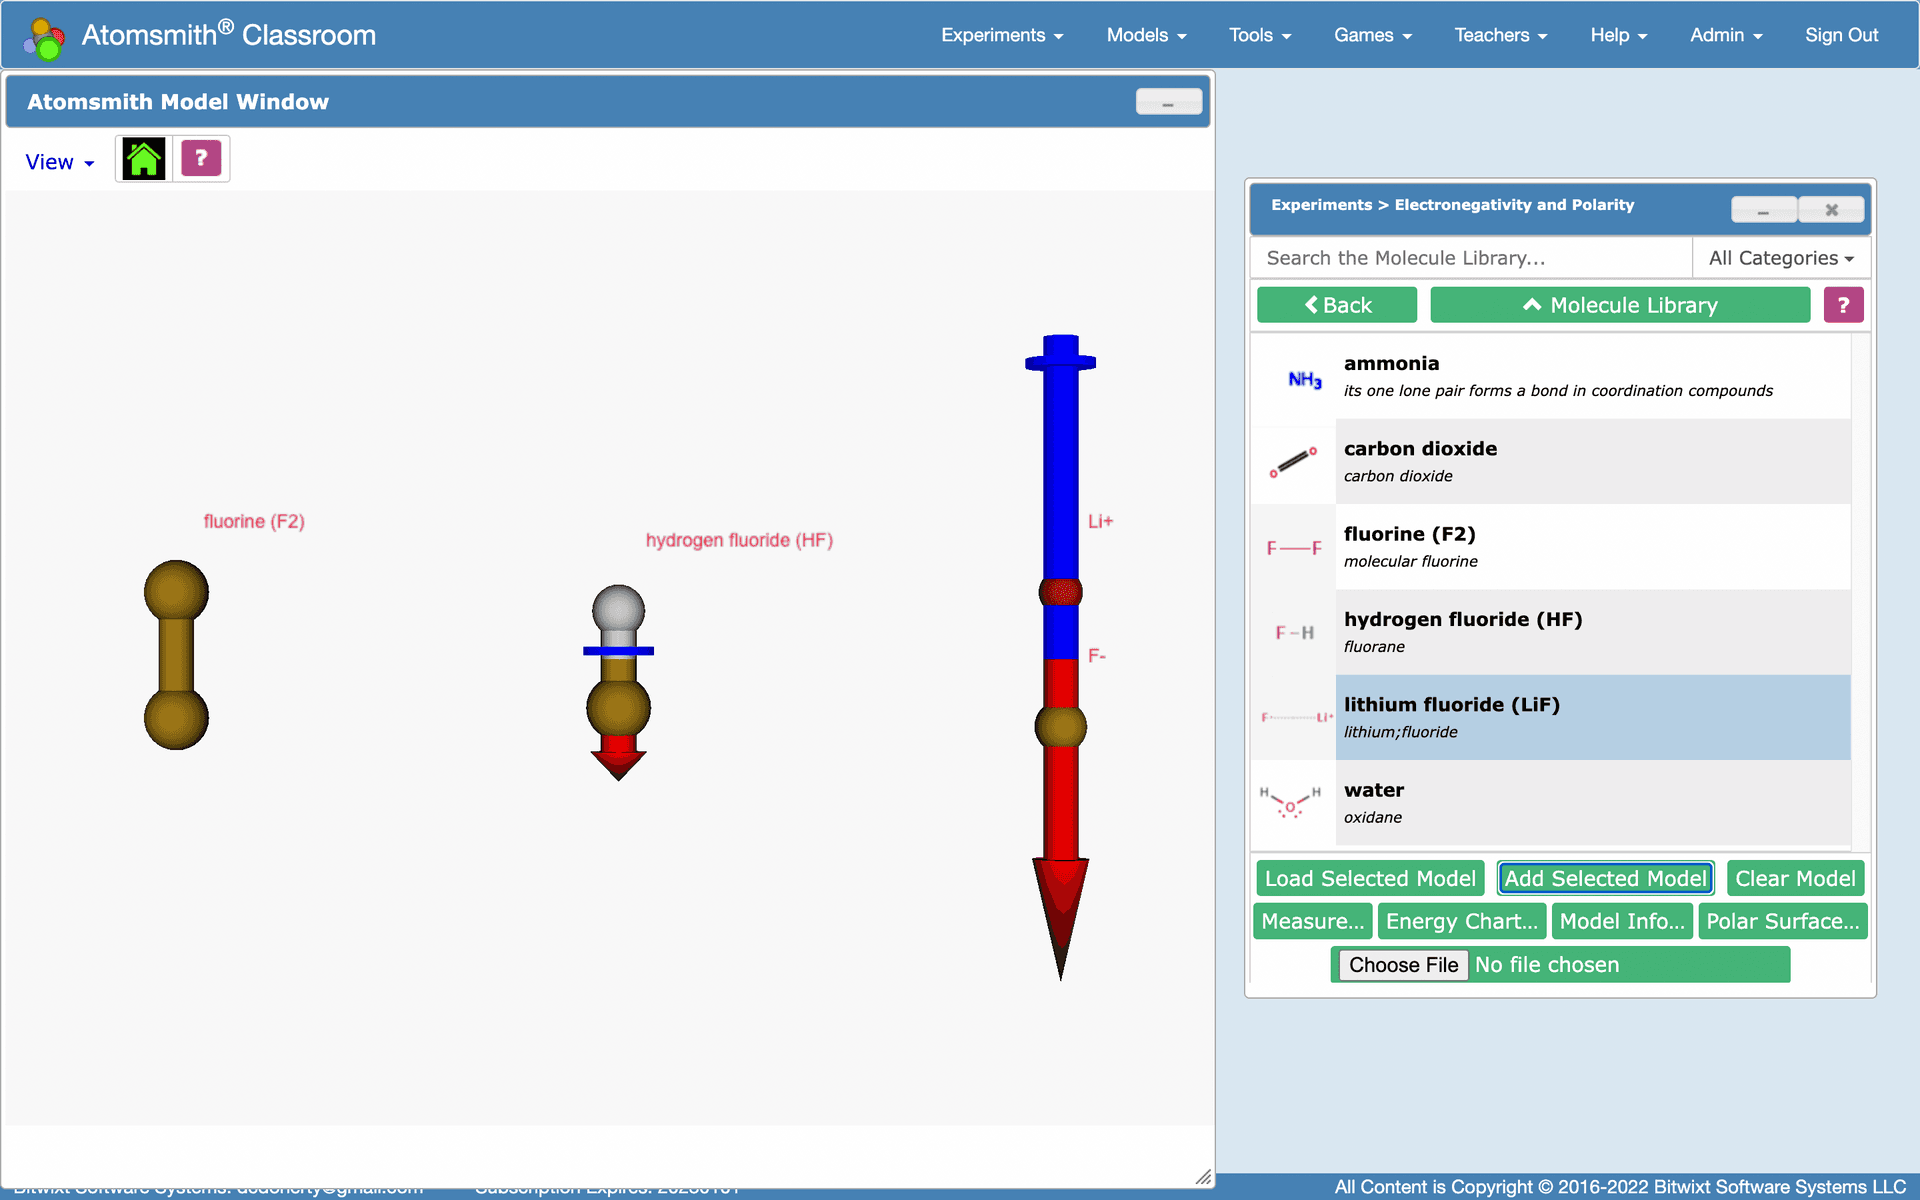Expand the Models dropdown menu
The image size is (1920, 1200).
pyautogui.click(x=1147, y=37)
